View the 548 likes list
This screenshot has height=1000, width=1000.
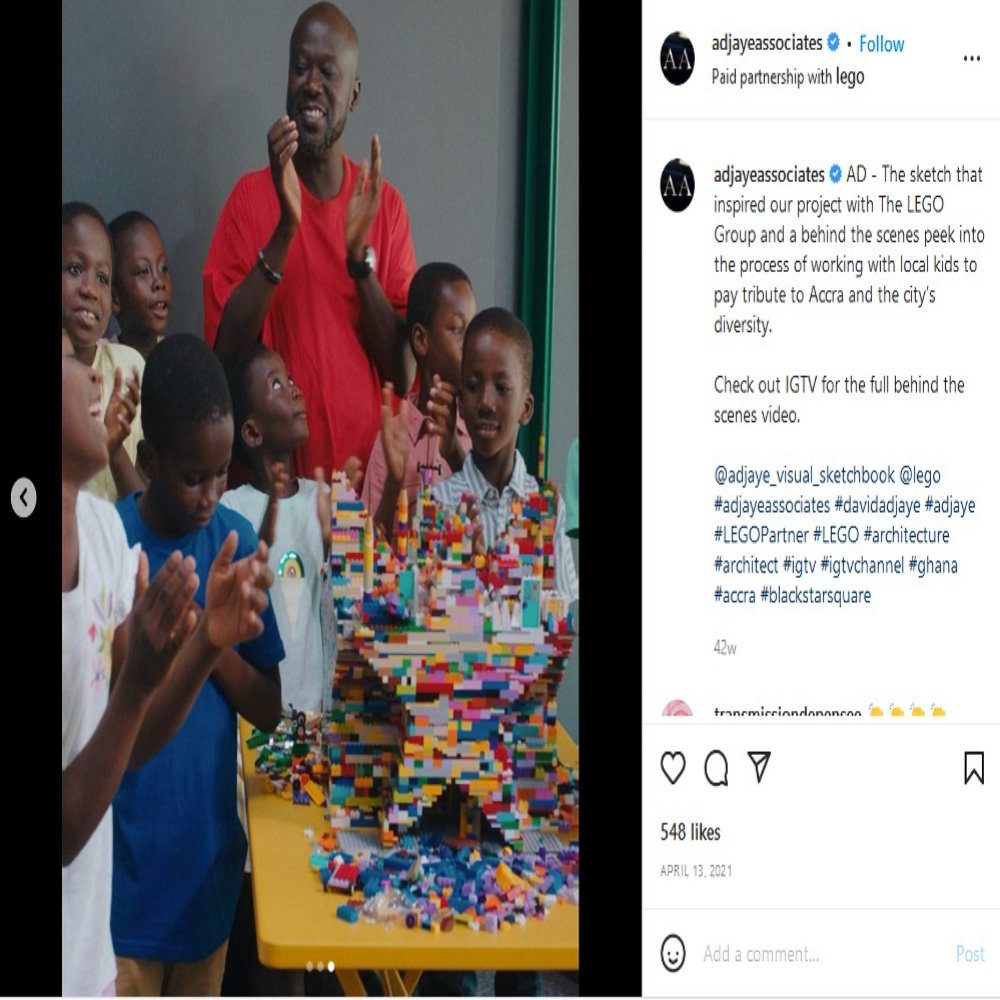[690, 832]
